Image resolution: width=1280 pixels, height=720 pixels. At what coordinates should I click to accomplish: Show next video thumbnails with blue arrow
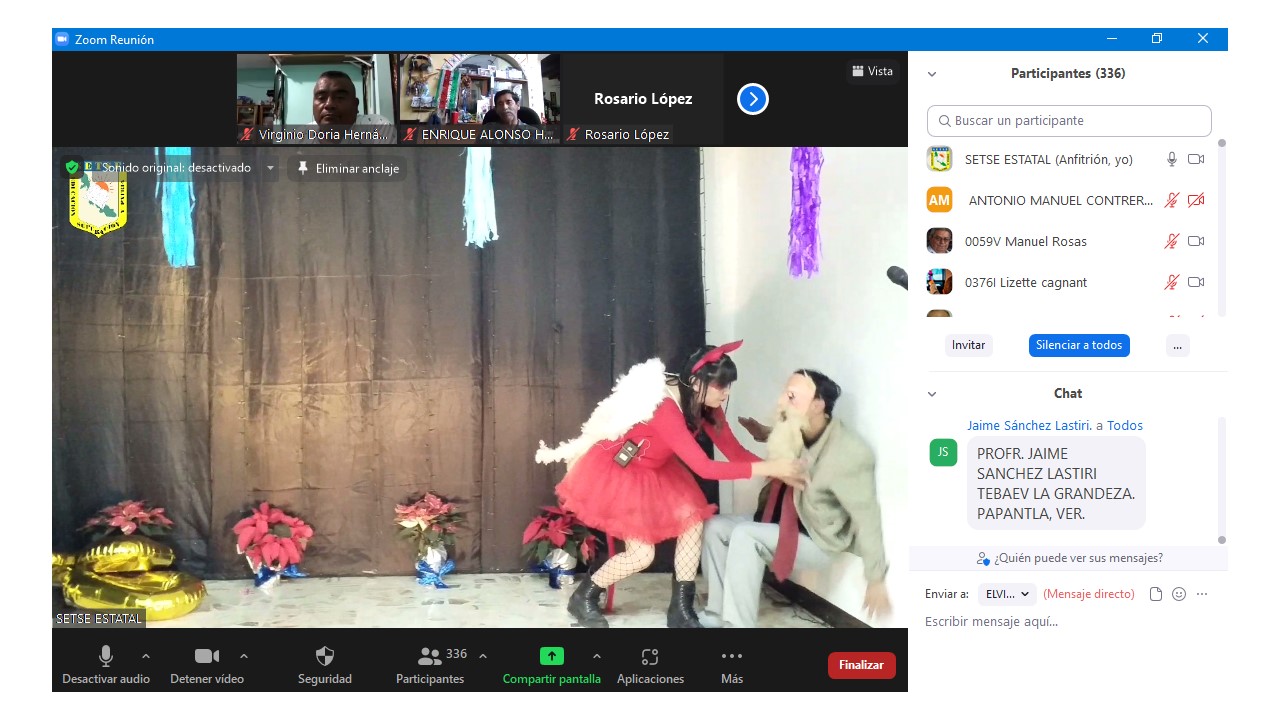tap(752, 99)
